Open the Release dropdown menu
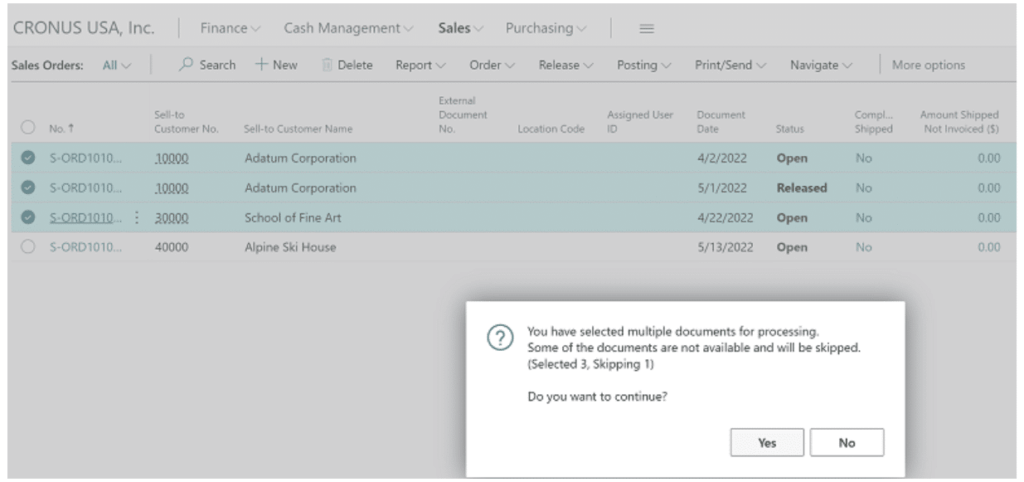 (x=566, y=65)
